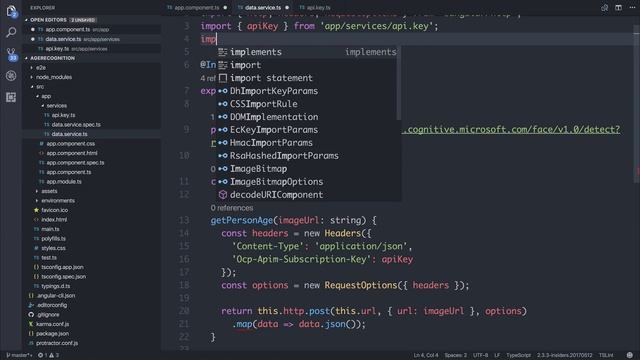Open the cognitive.microsoft.com URL link in code
The width and height of the screenshot is (640, 360).
pos(511,130)
